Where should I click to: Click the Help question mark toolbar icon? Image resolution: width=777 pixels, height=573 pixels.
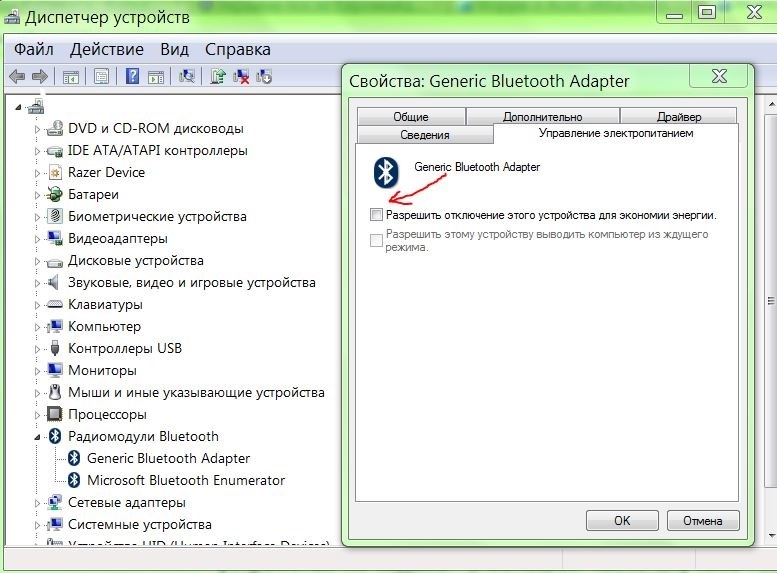pyautogui.click(x=132, y=76)
